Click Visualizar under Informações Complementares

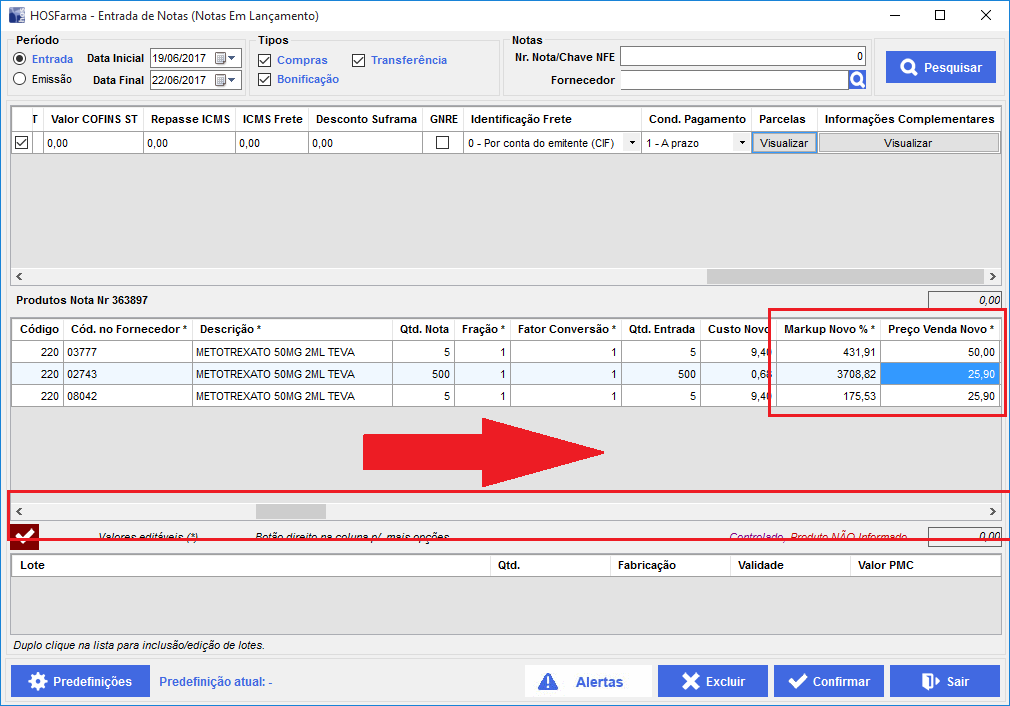(x=908, y=143)
